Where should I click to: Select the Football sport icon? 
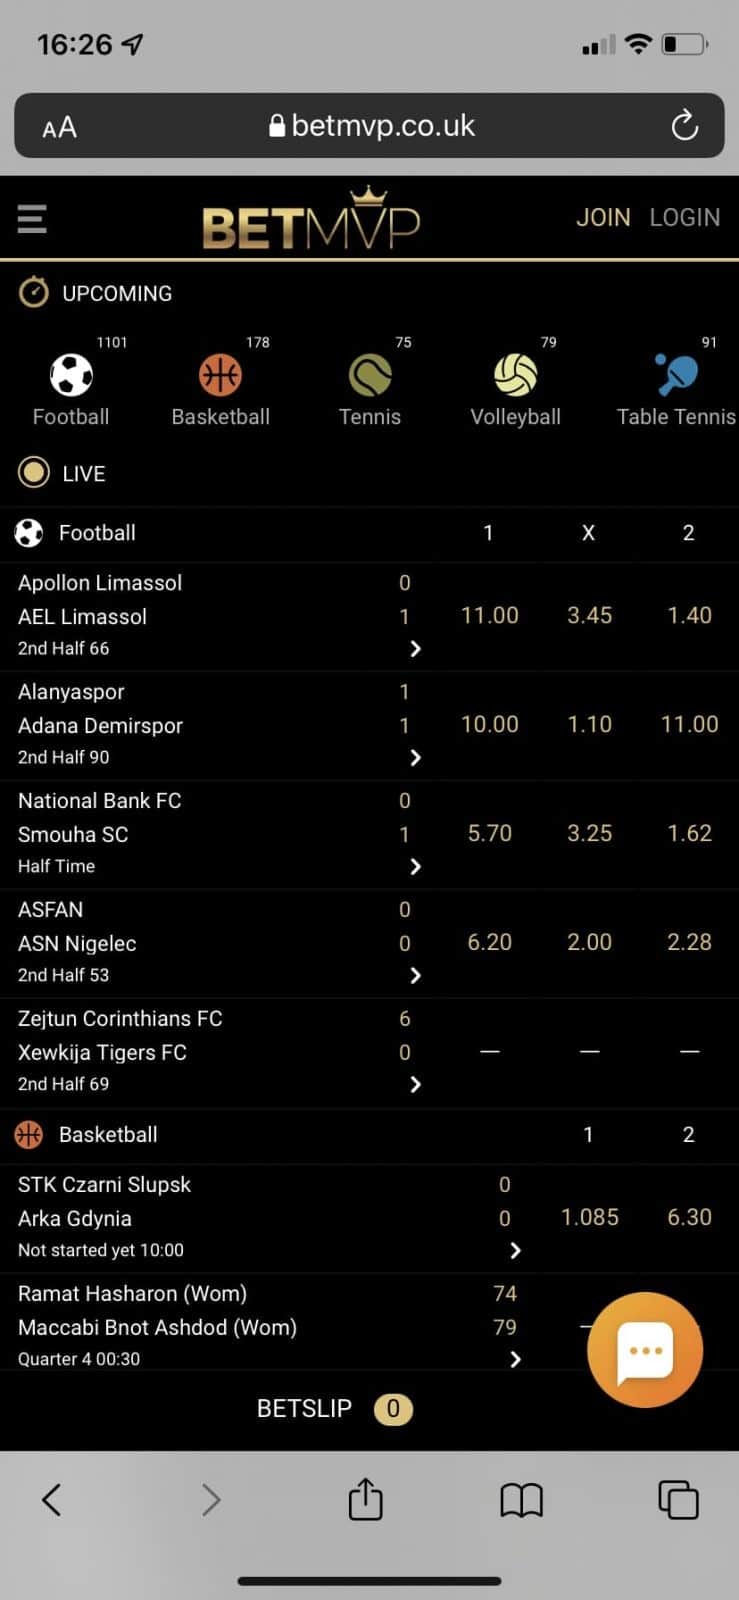point(71,376)
